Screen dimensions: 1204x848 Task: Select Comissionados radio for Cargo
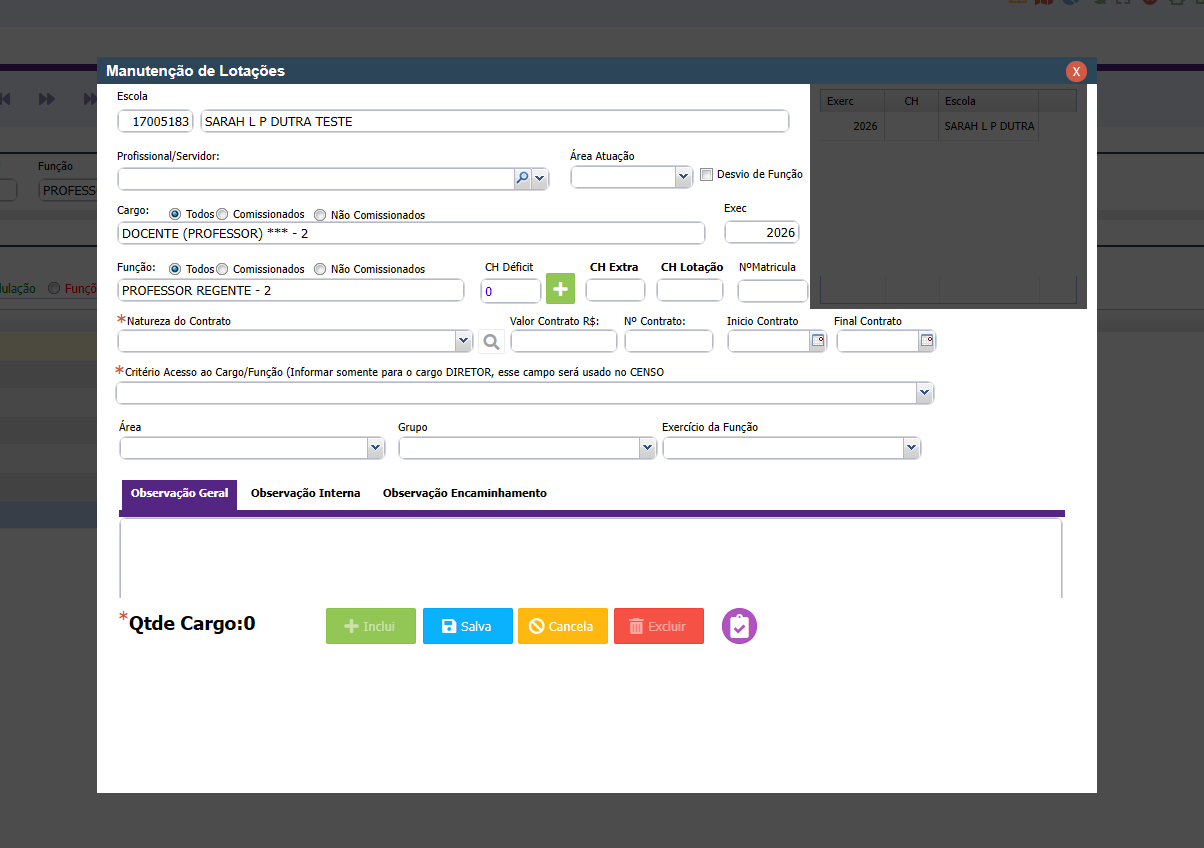(x=222, y=214)
